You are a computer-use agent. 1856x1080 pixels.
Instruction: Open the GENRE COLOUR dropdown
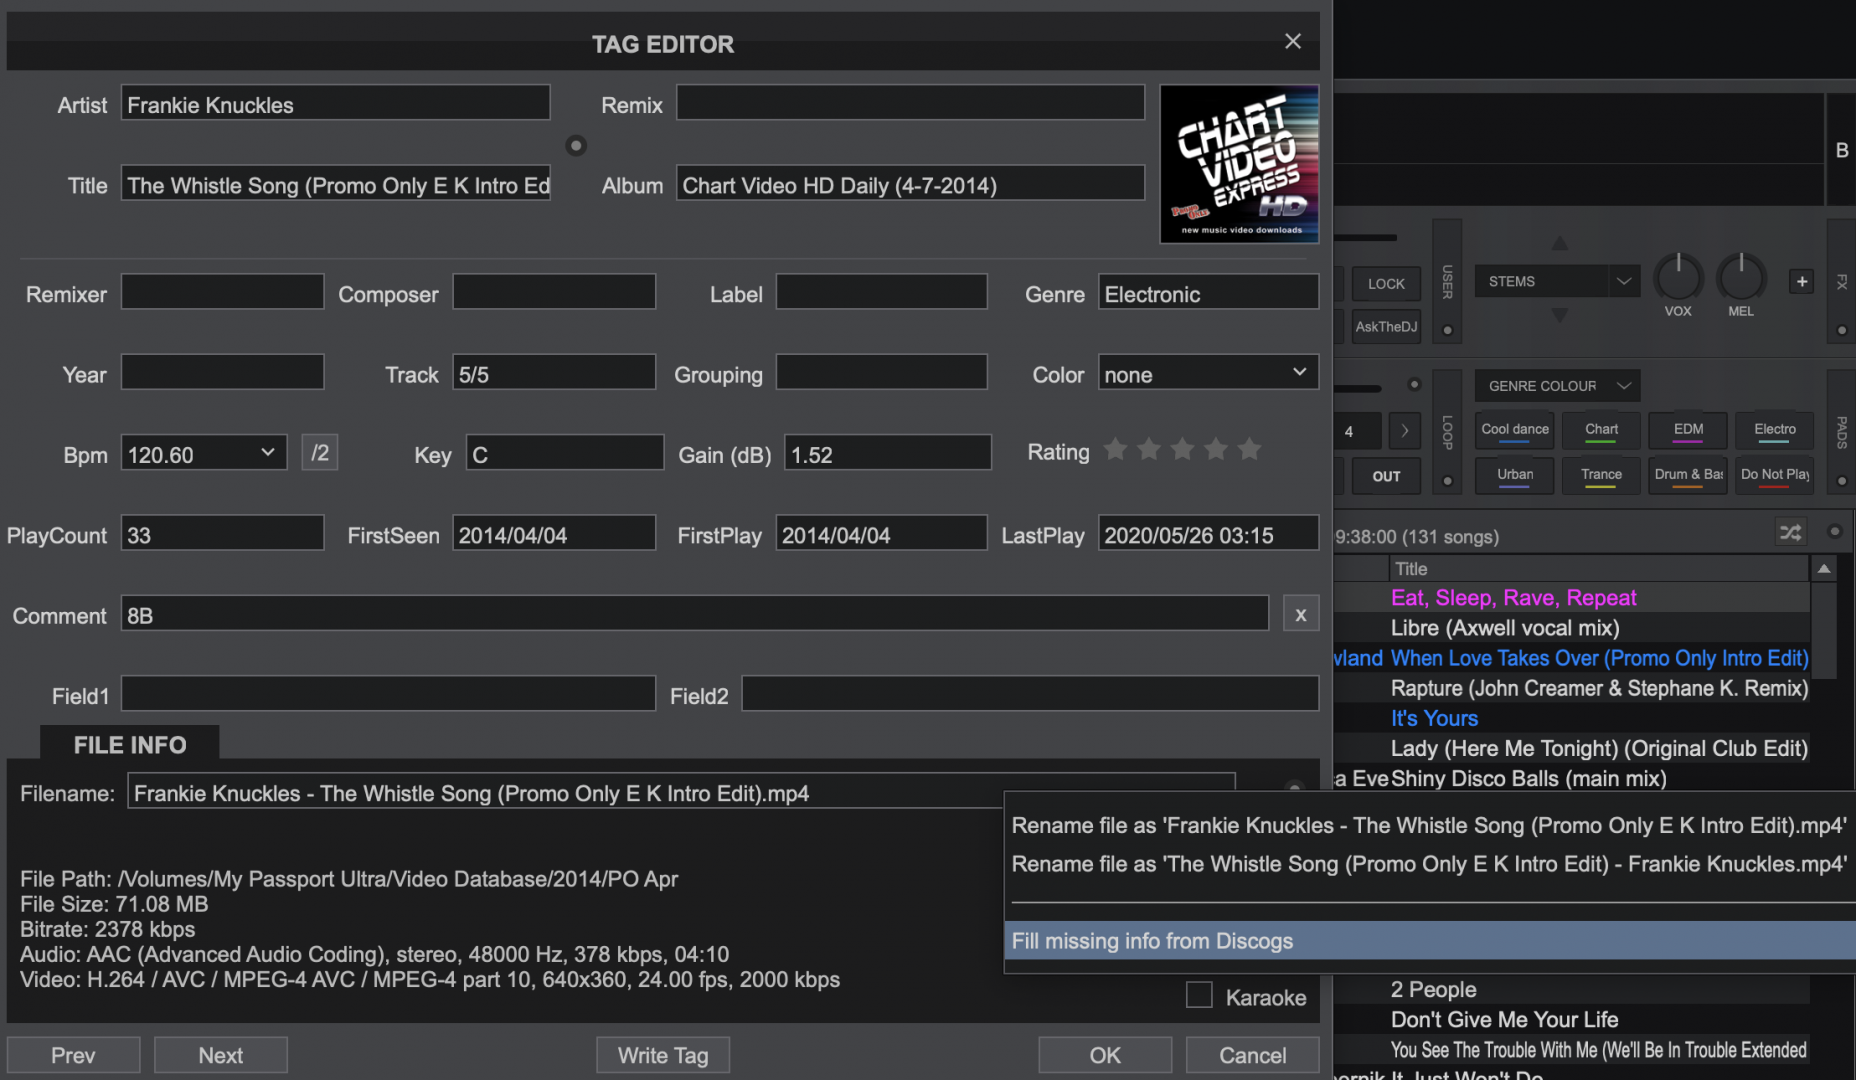point(1556,386)
